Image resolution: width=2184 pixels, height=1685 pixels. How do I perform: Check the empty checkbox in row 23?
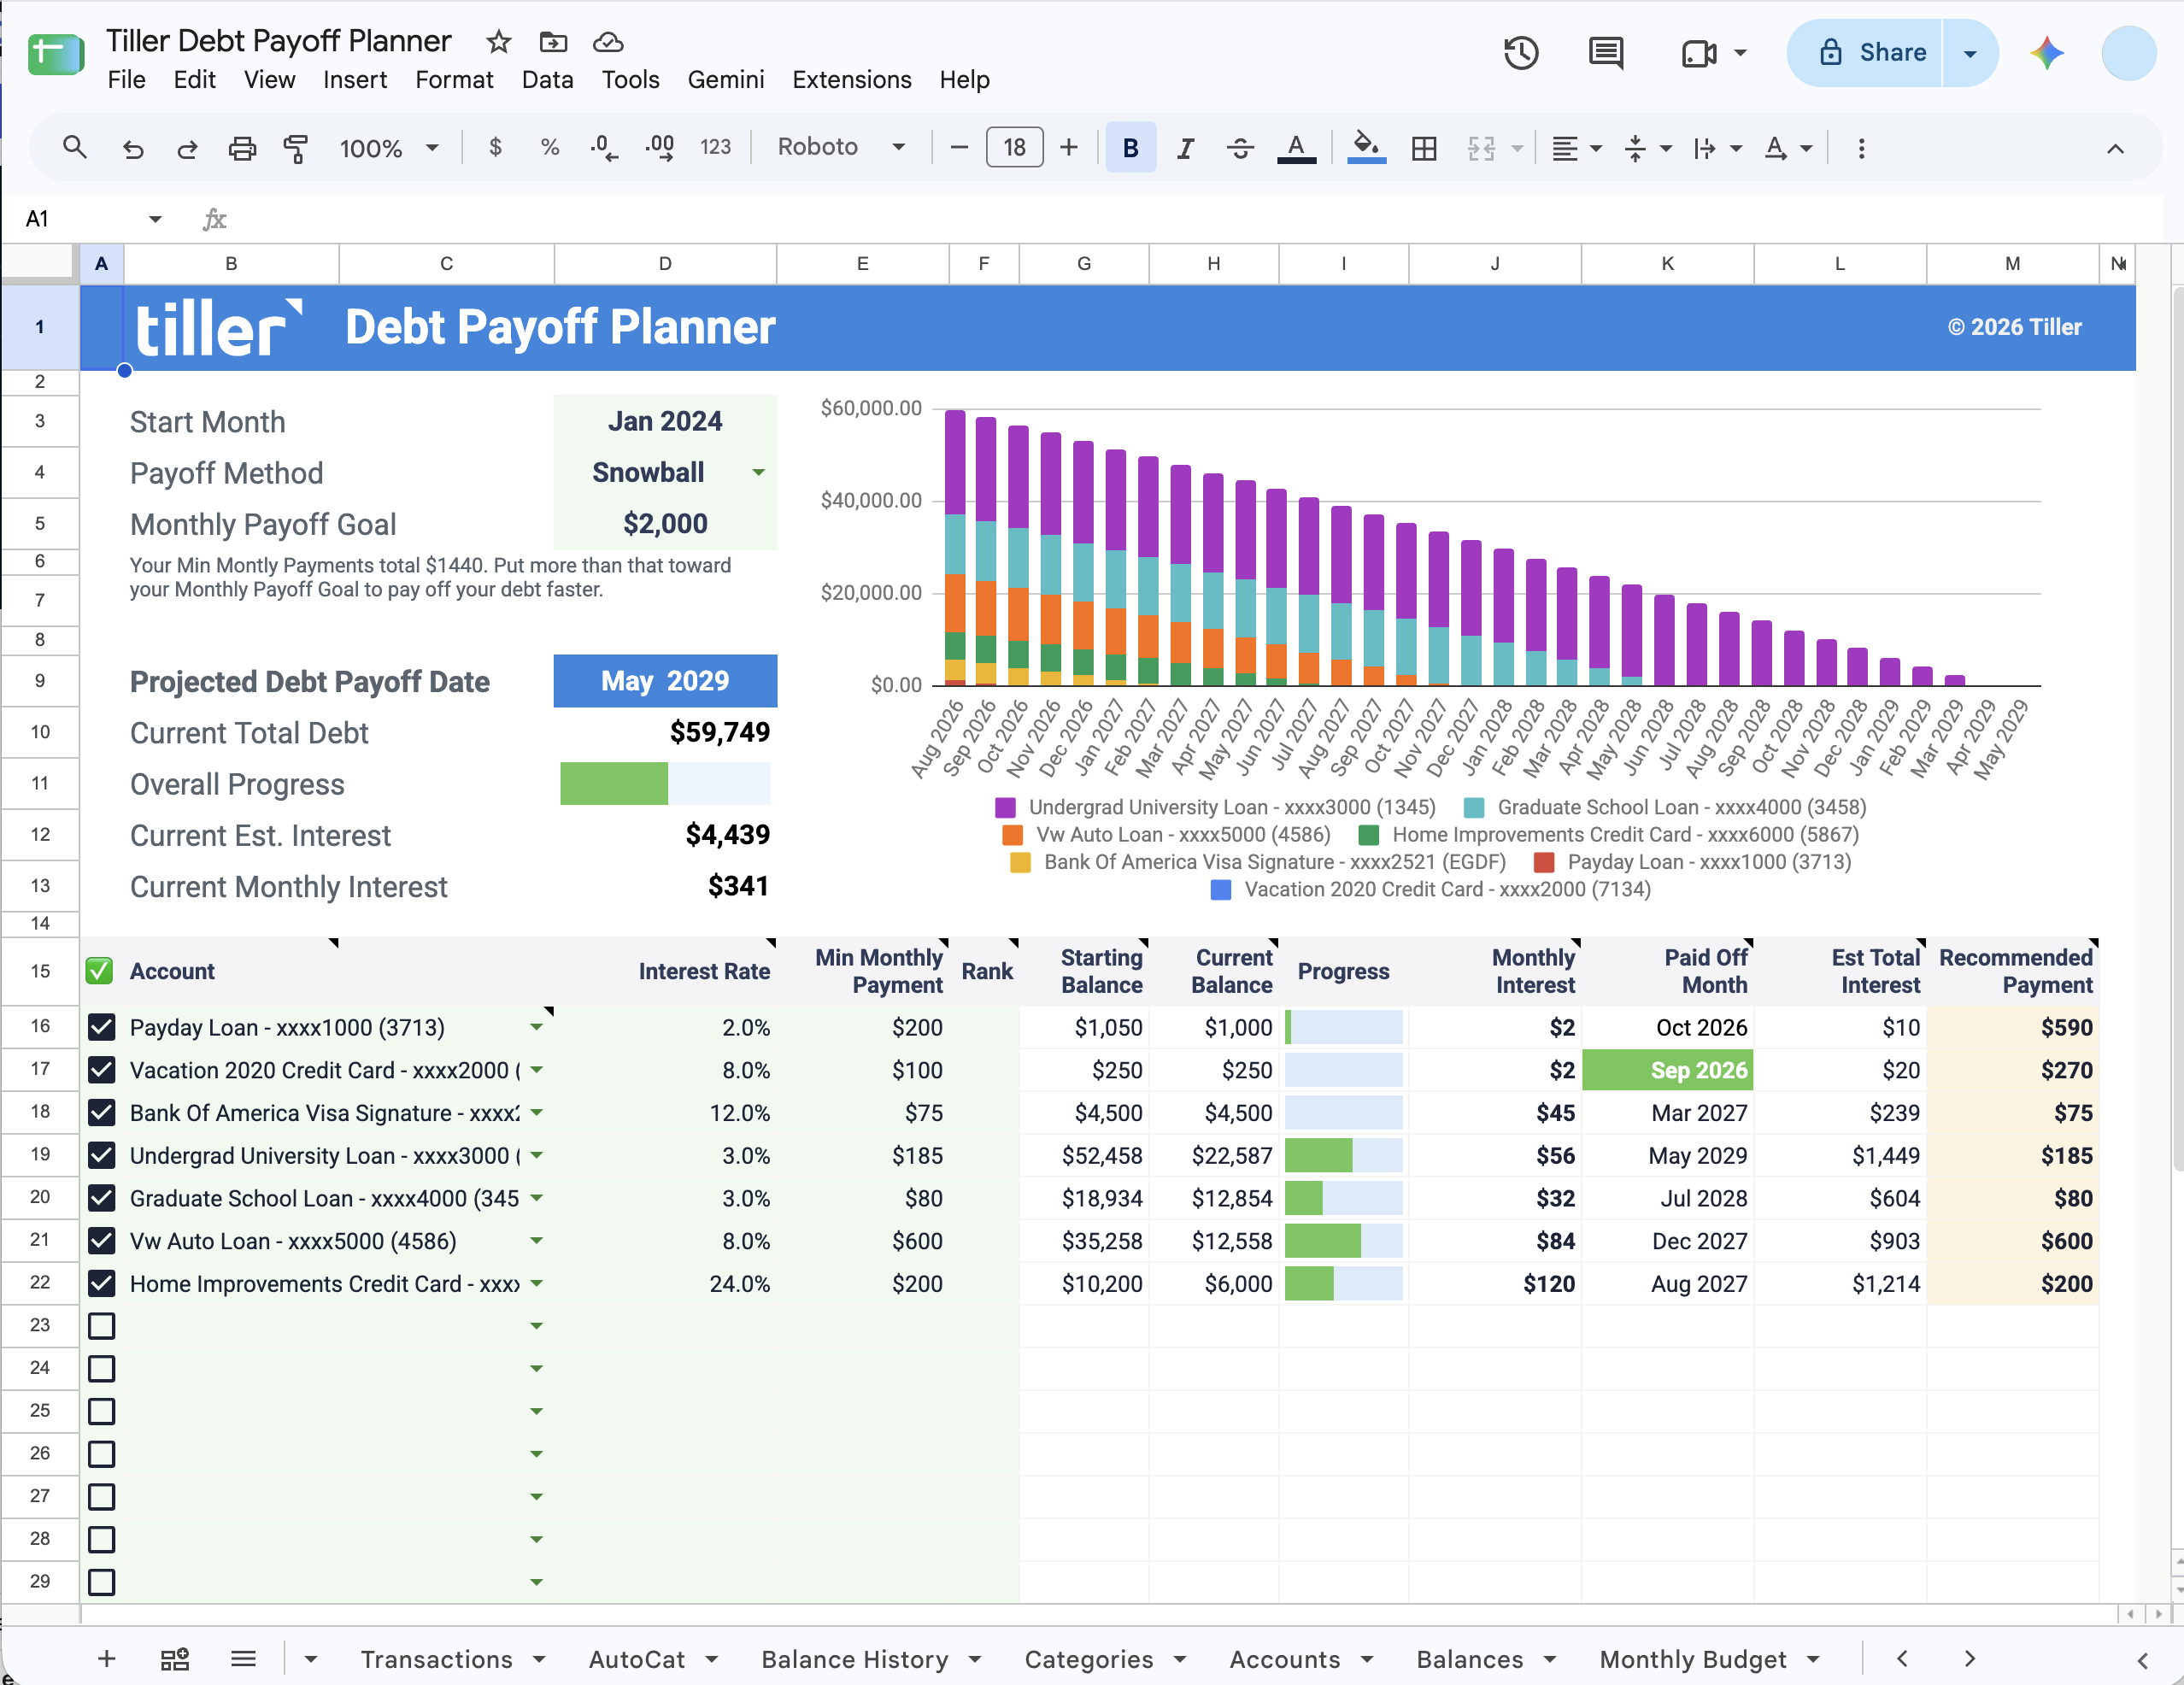pyautogui.click(x=101, y=1326)
